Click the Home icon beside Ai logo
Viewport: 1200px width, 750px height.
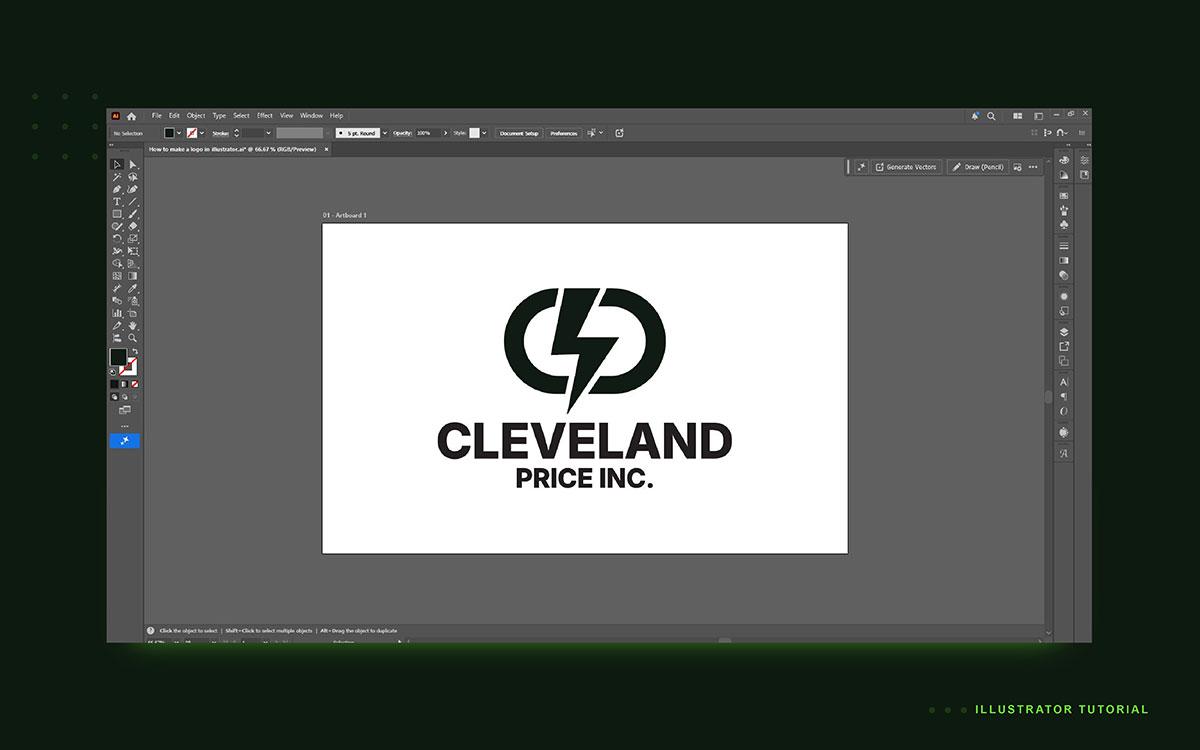tap(131, 116)
